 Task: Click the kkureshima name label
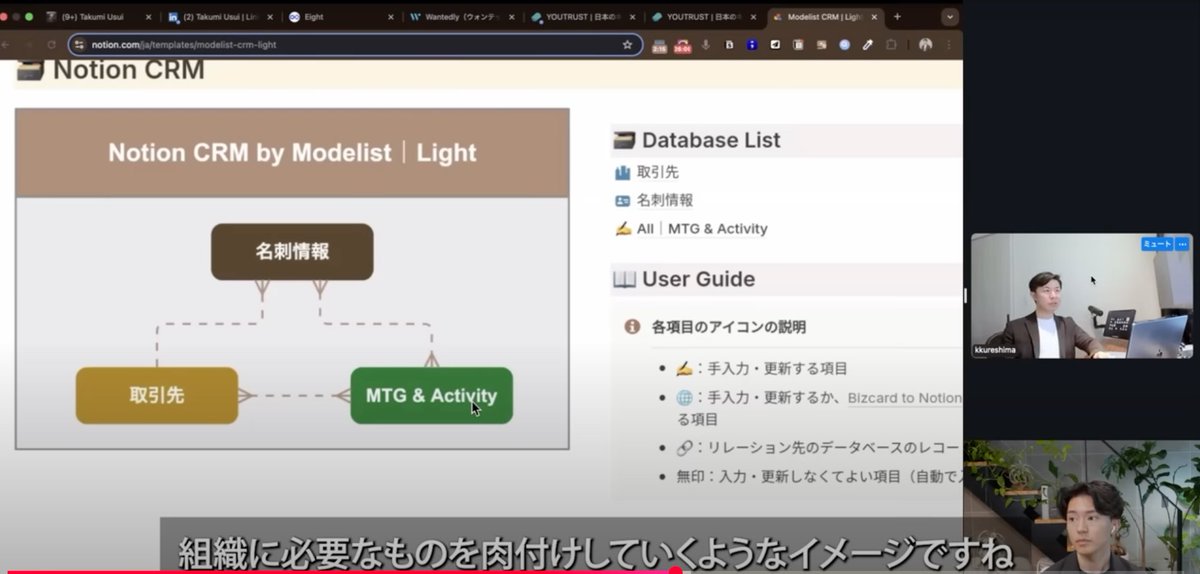pyautogui.click(x=994, y=350)
